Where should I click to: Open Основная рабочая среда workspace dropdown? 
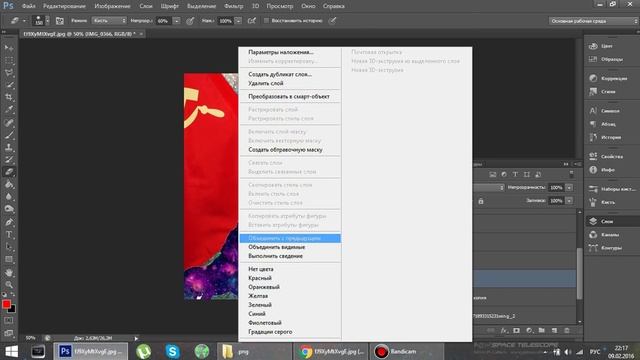coord(593,21)
